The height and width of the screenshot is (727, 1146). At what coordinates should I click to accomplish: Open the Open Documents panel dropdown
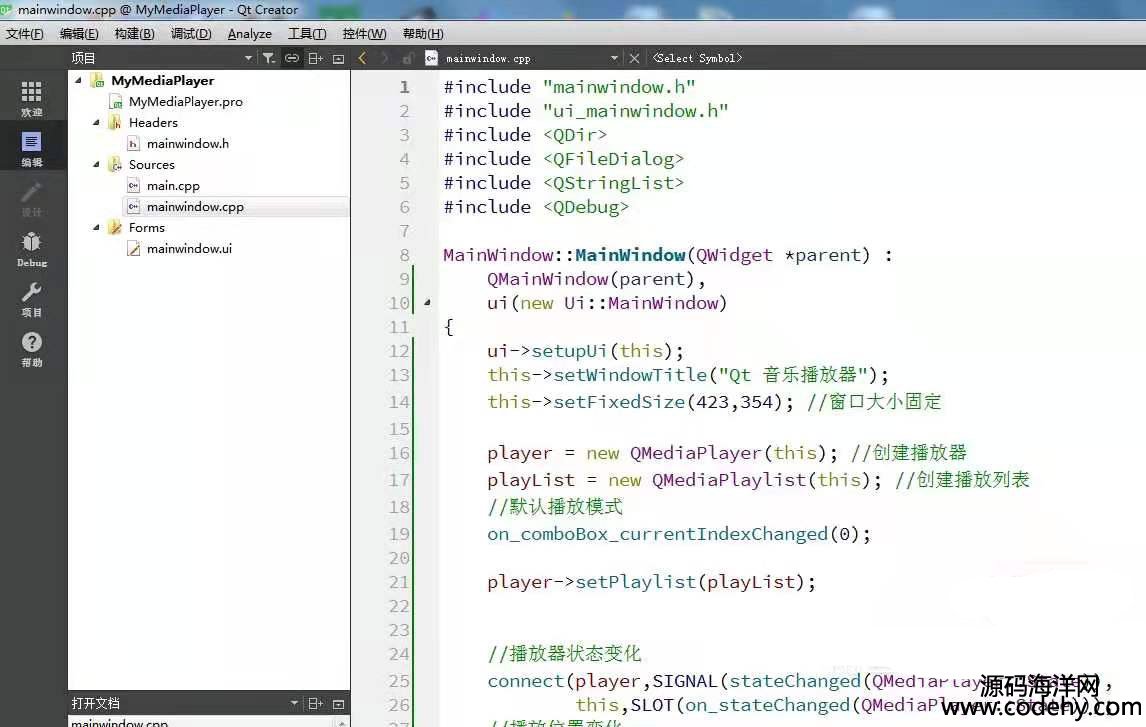[294, 703]
